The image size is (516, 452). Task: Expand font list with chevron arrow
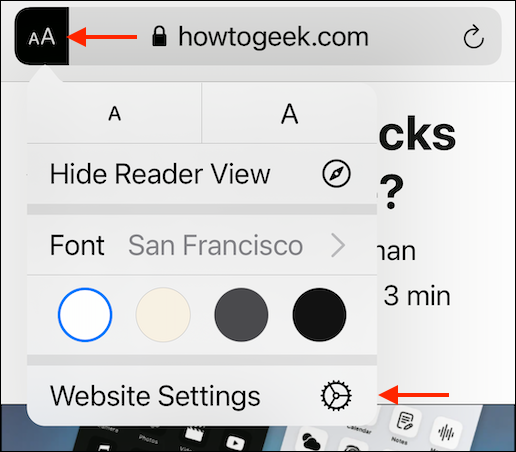(x=338, y=246)
